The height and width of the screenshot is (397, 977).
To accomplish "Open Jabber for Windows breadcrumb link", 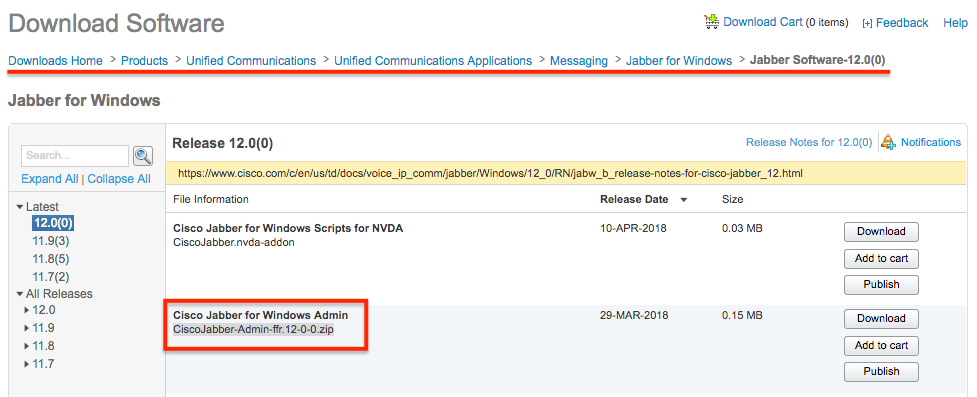I will (x=679, y=61).
